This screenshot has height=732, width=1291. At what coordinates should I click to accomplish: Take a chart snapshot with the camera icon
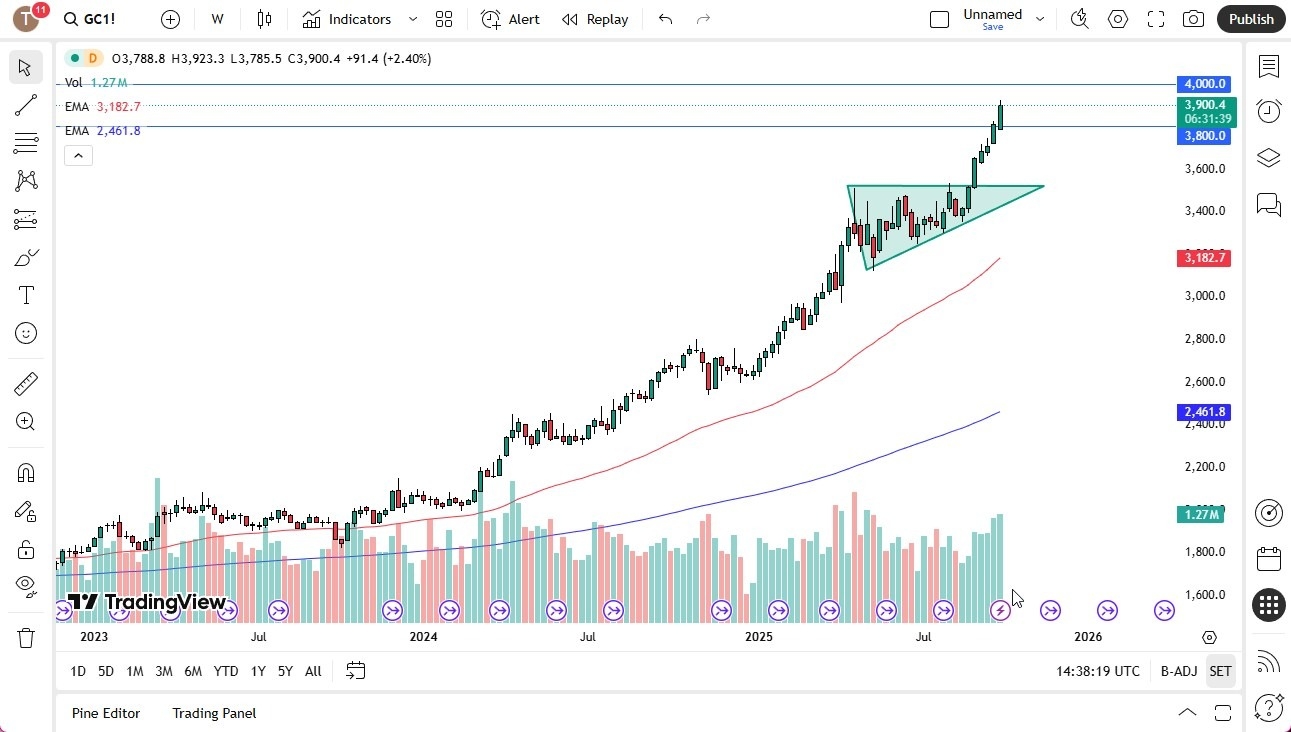[1193, 19]
